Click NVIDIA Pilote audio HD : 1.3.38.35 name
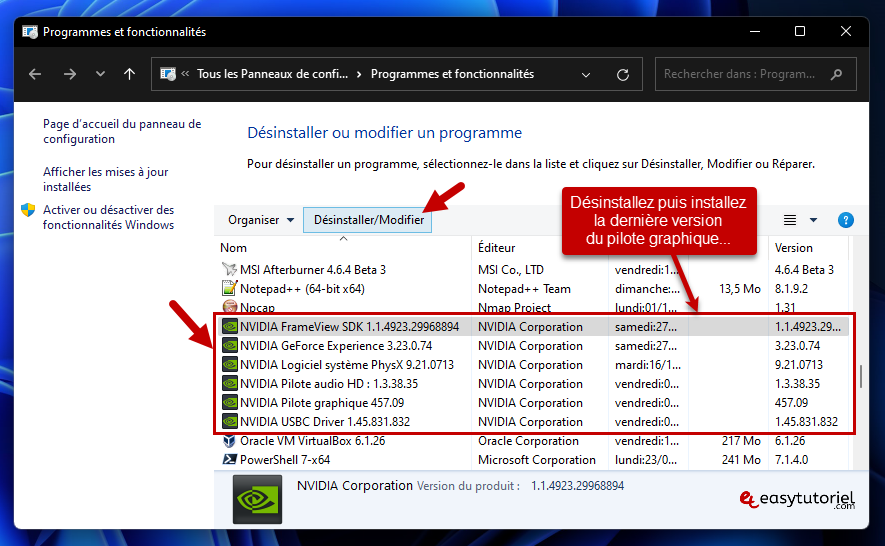885x546 pixels. [329, 384]
